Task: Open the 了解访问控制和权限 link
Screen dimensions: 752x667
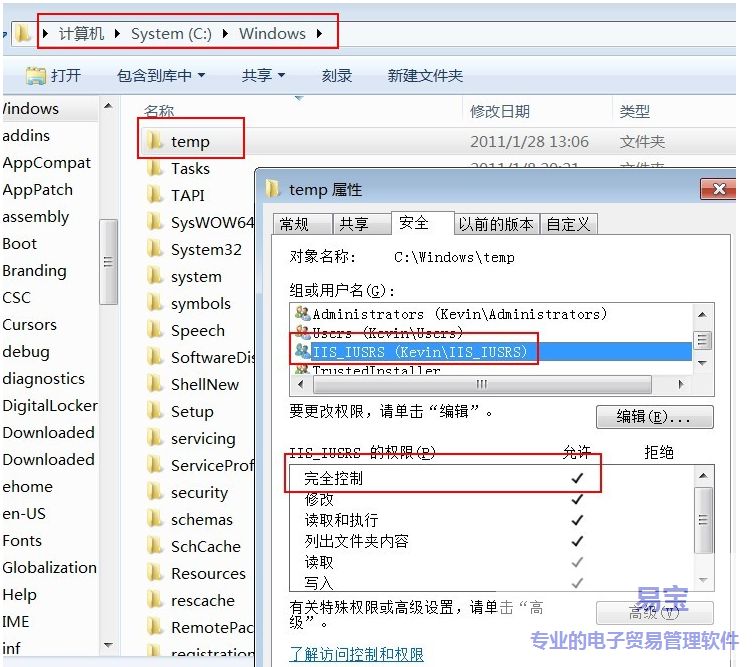Action: point(356,654)
